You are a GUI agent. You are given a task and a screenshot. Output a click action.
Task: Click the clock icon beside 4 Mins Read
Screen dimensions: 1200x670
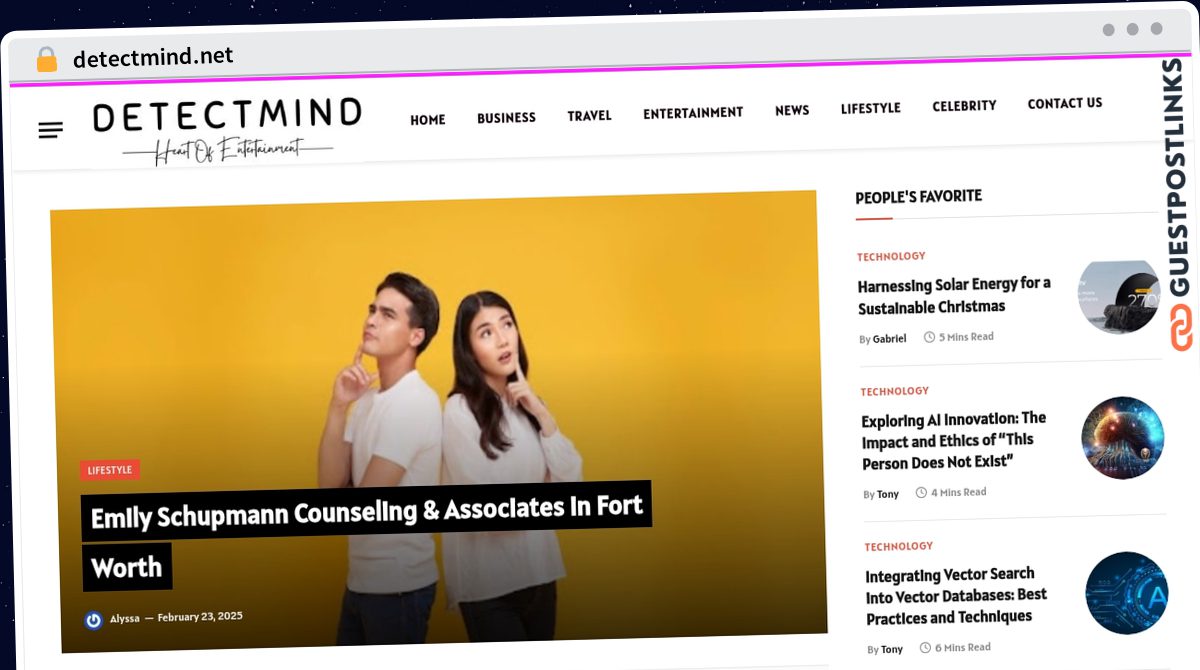[921, 492]
